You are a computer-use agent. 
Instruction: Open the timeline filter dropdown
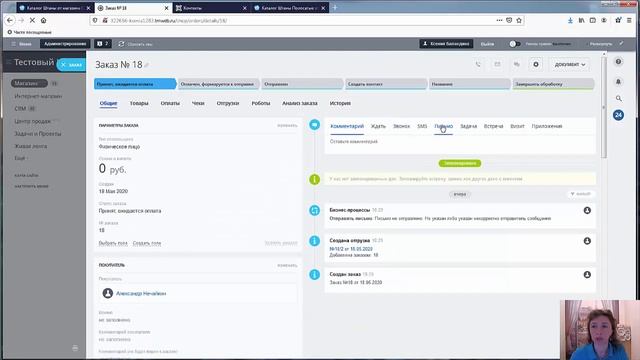pos(580,194)
